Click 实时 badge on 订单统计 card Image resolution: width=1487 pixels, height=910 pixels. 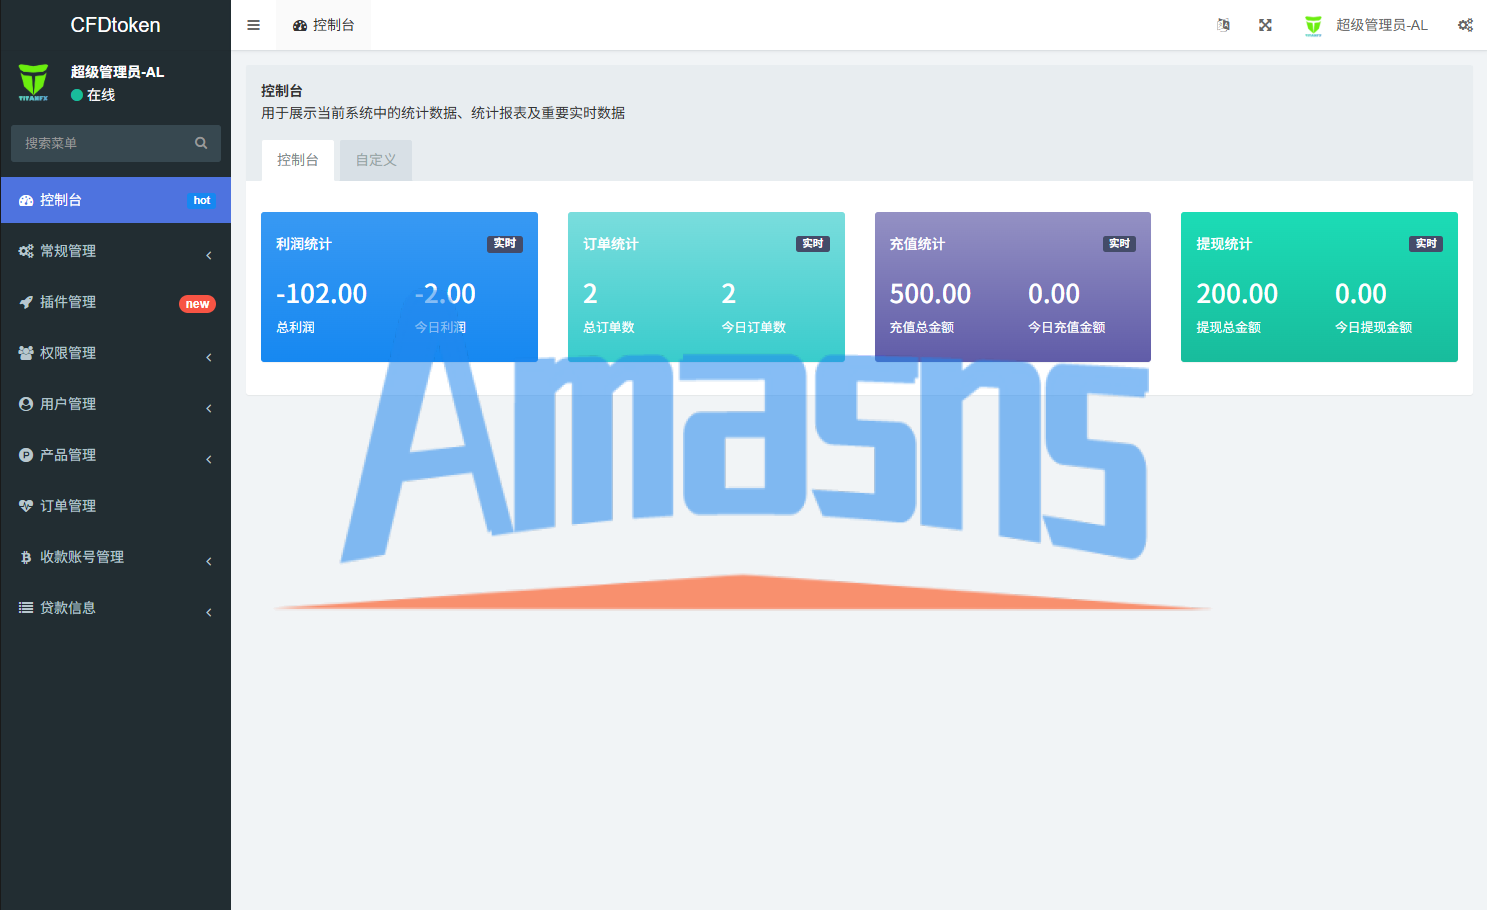pyautogui.click(x=813, y=243)
